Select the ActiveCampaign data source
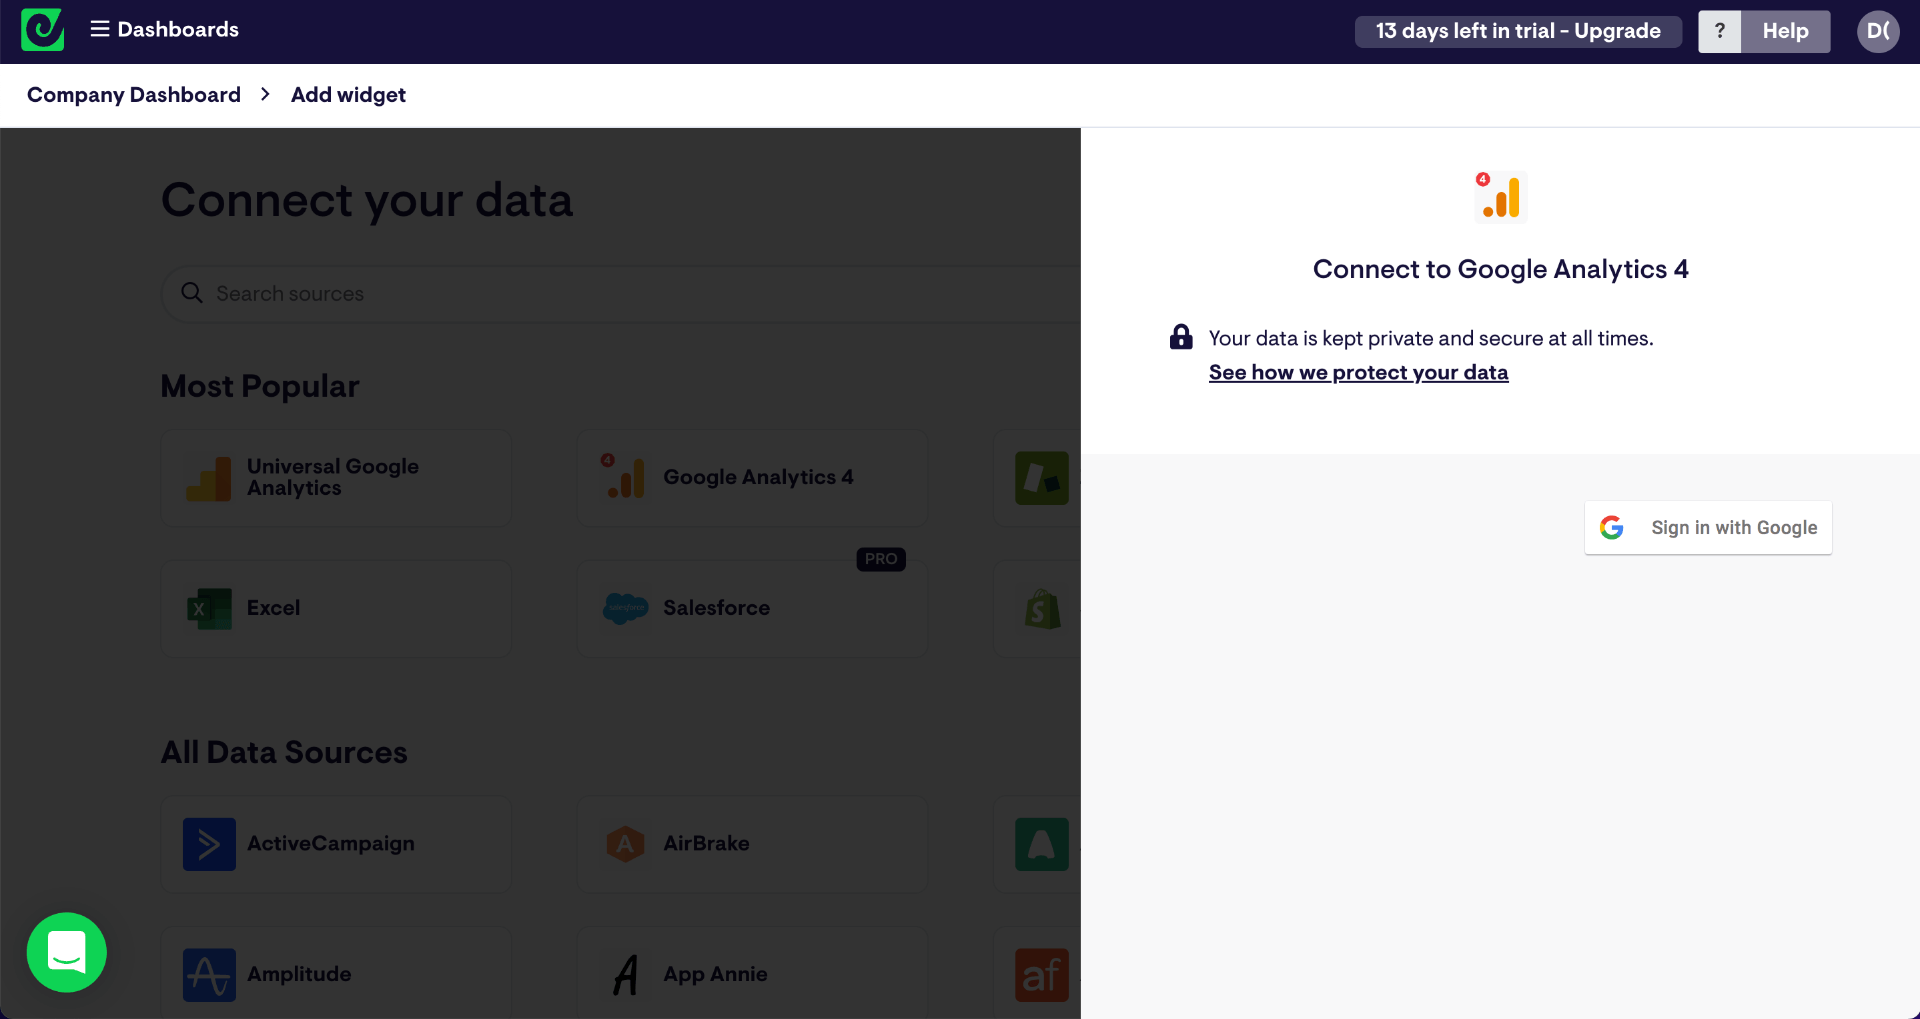This screenshot has height=1019, width=1920. (x=336, y=844)
